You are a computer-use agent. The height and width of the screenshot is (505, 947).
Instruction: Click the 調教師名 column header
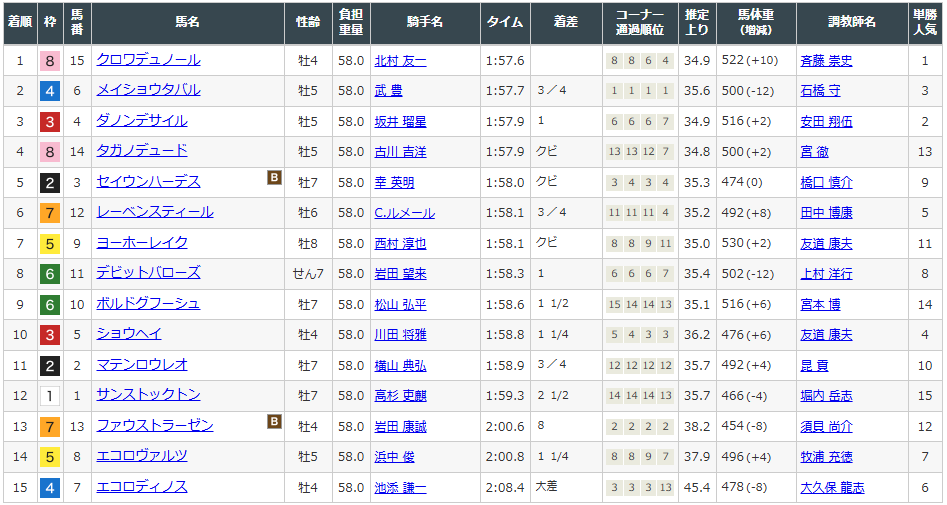coord(852,22)
